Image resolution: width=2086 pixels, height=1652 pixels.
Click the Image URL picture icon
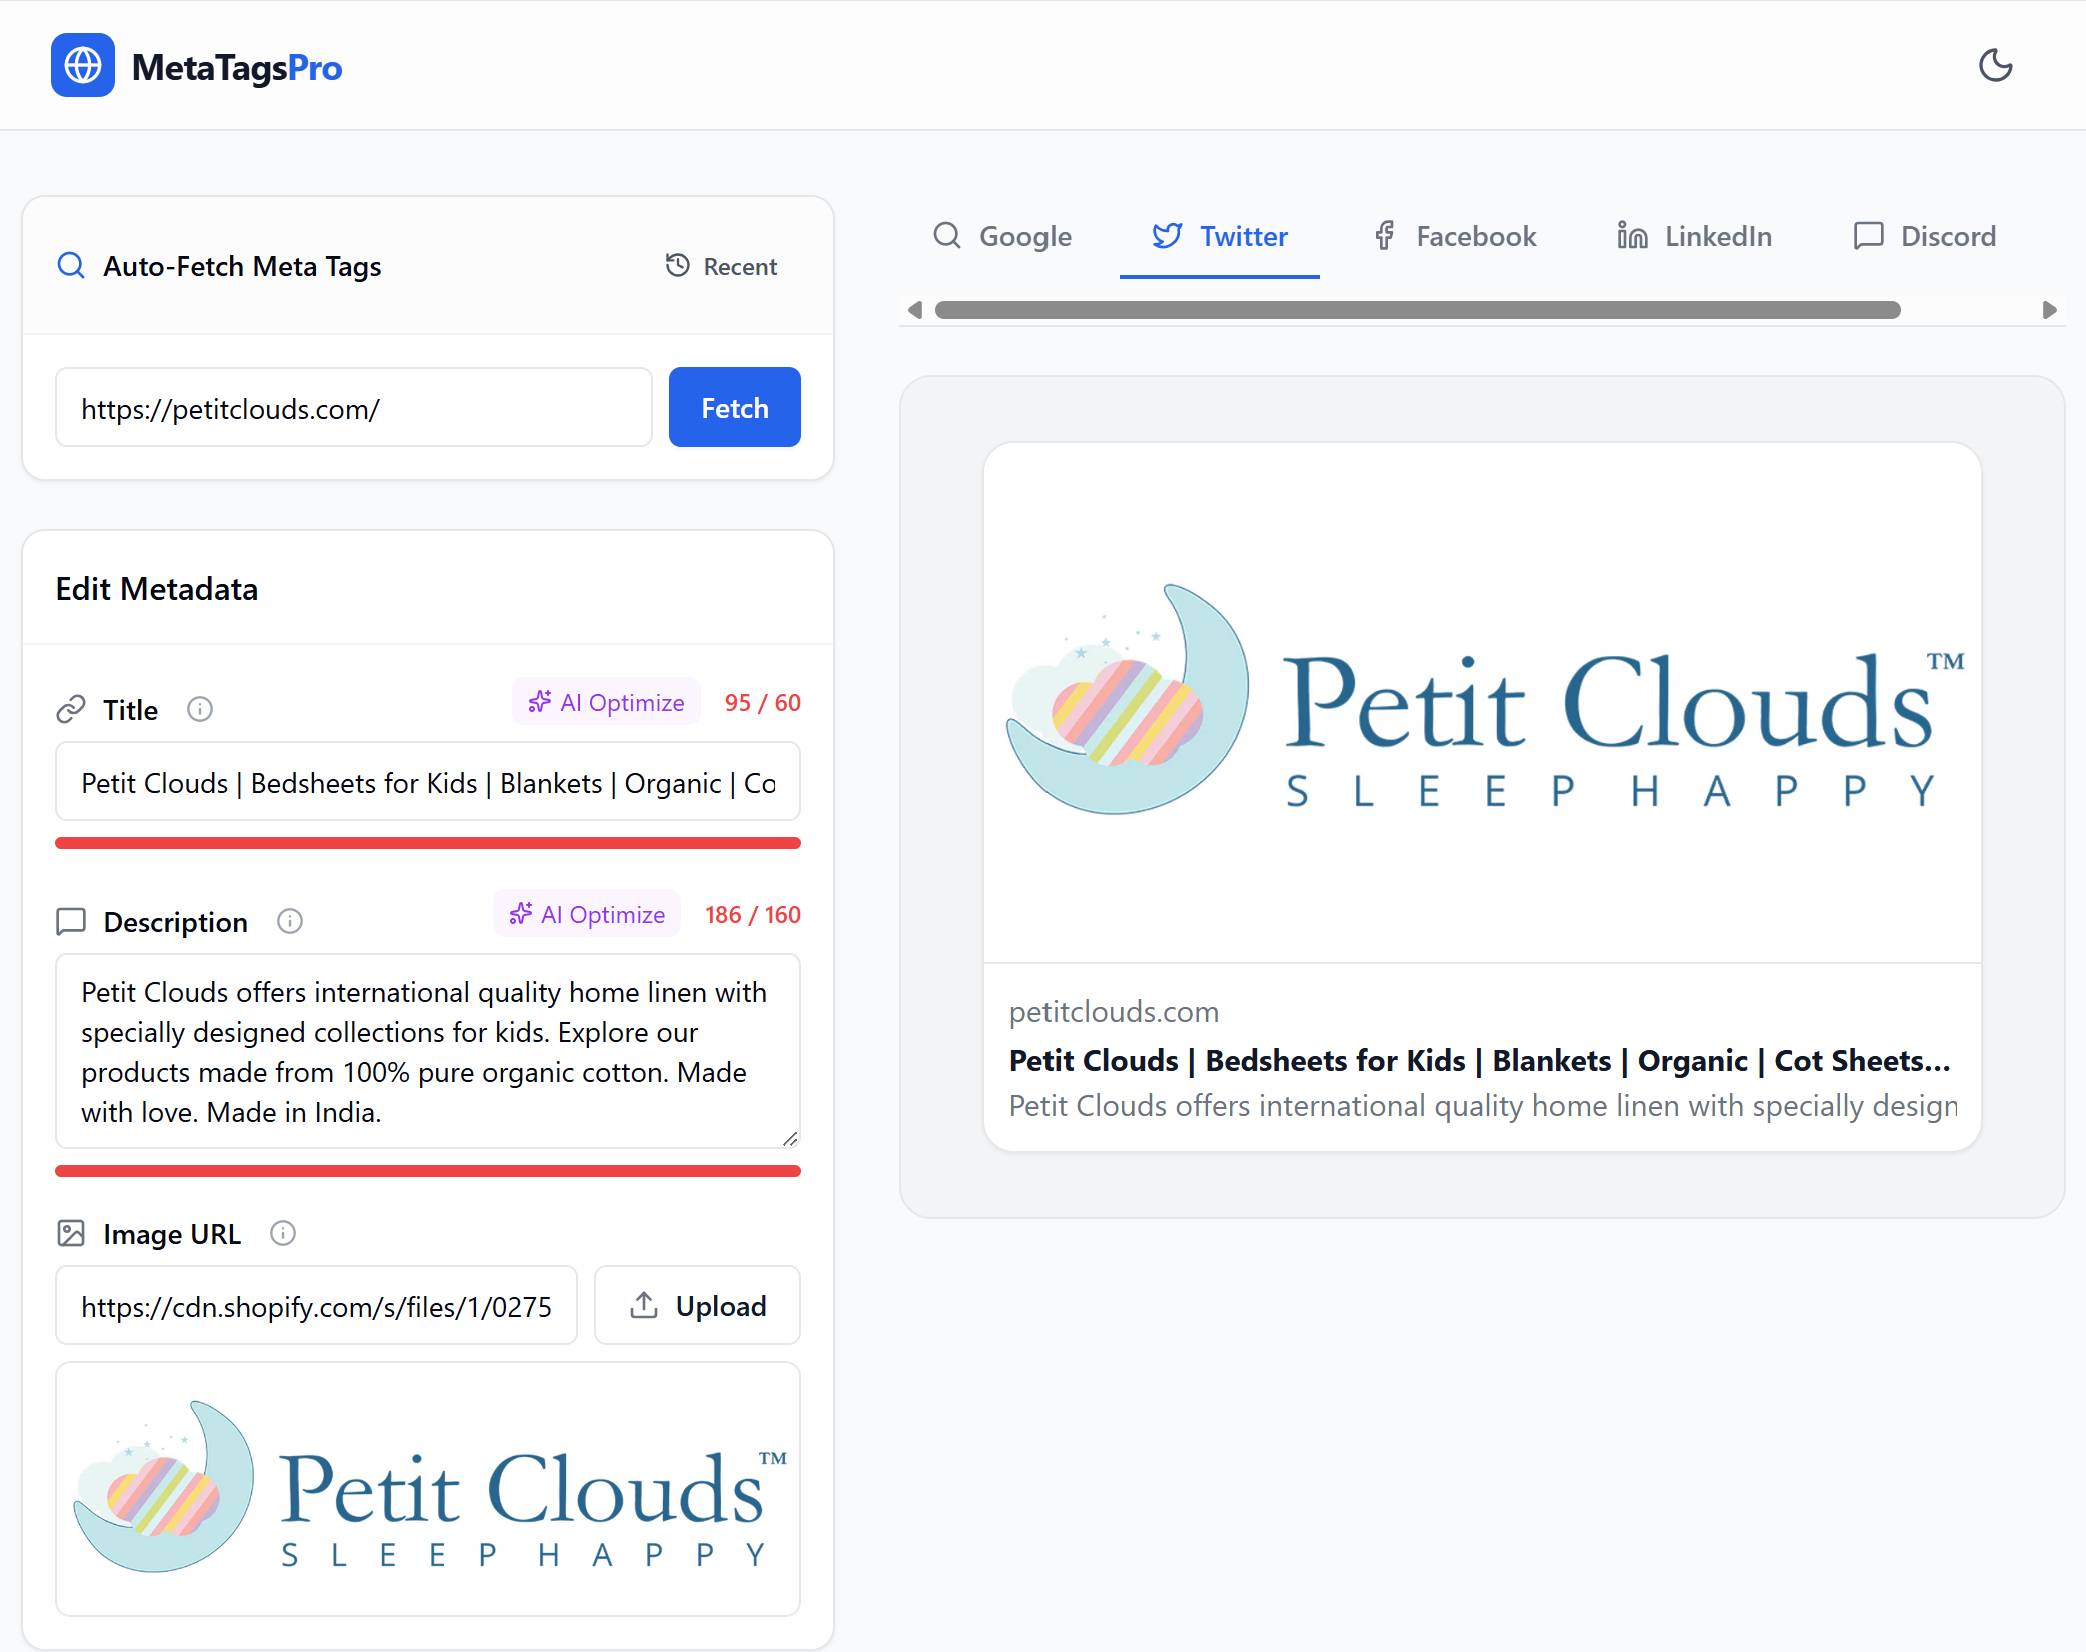click(x=71, y=1234)
